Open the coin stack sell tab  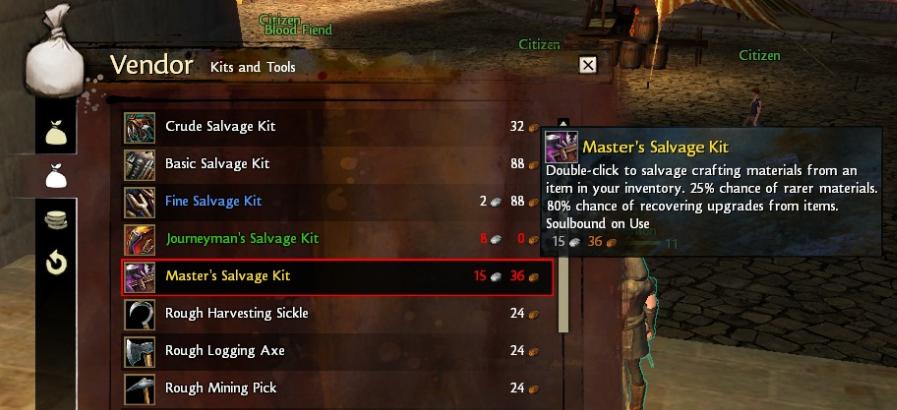coord(56,220)
